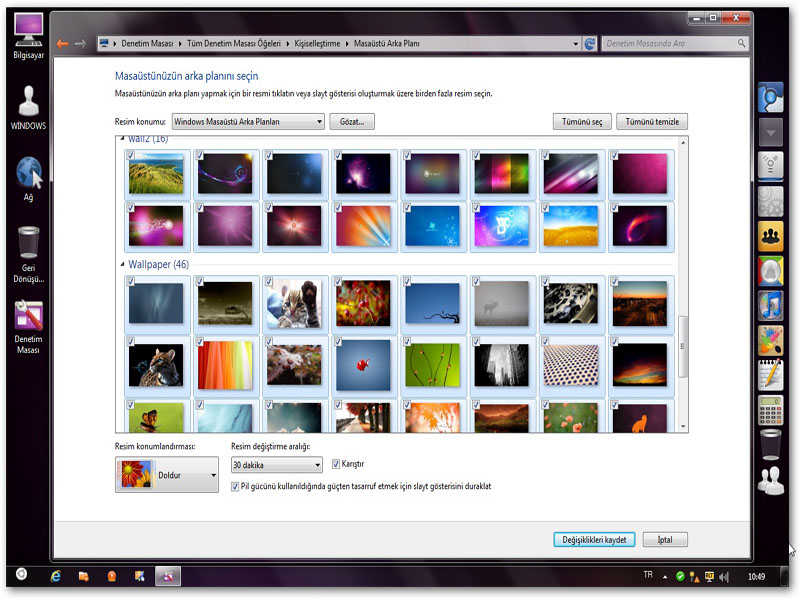Open the Doldur picture position dropdown
The image size is (800, 600).
click(167, 476)
